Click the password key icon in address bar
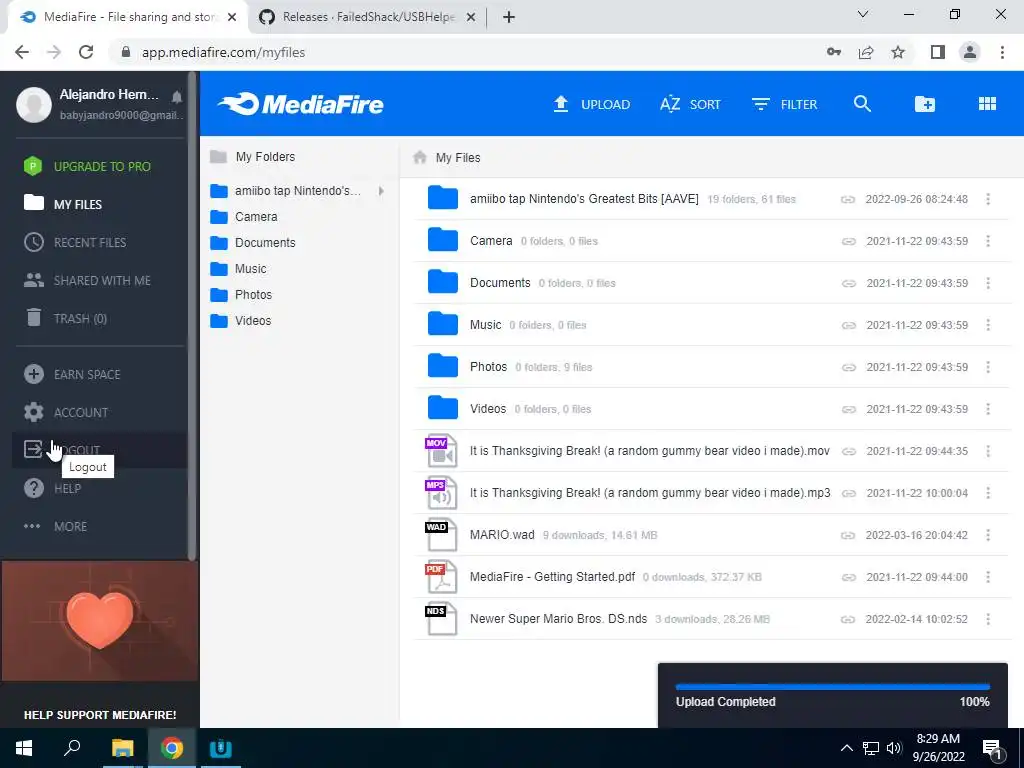The height and width of the screenshot is (768, 1024). (834, 52)
